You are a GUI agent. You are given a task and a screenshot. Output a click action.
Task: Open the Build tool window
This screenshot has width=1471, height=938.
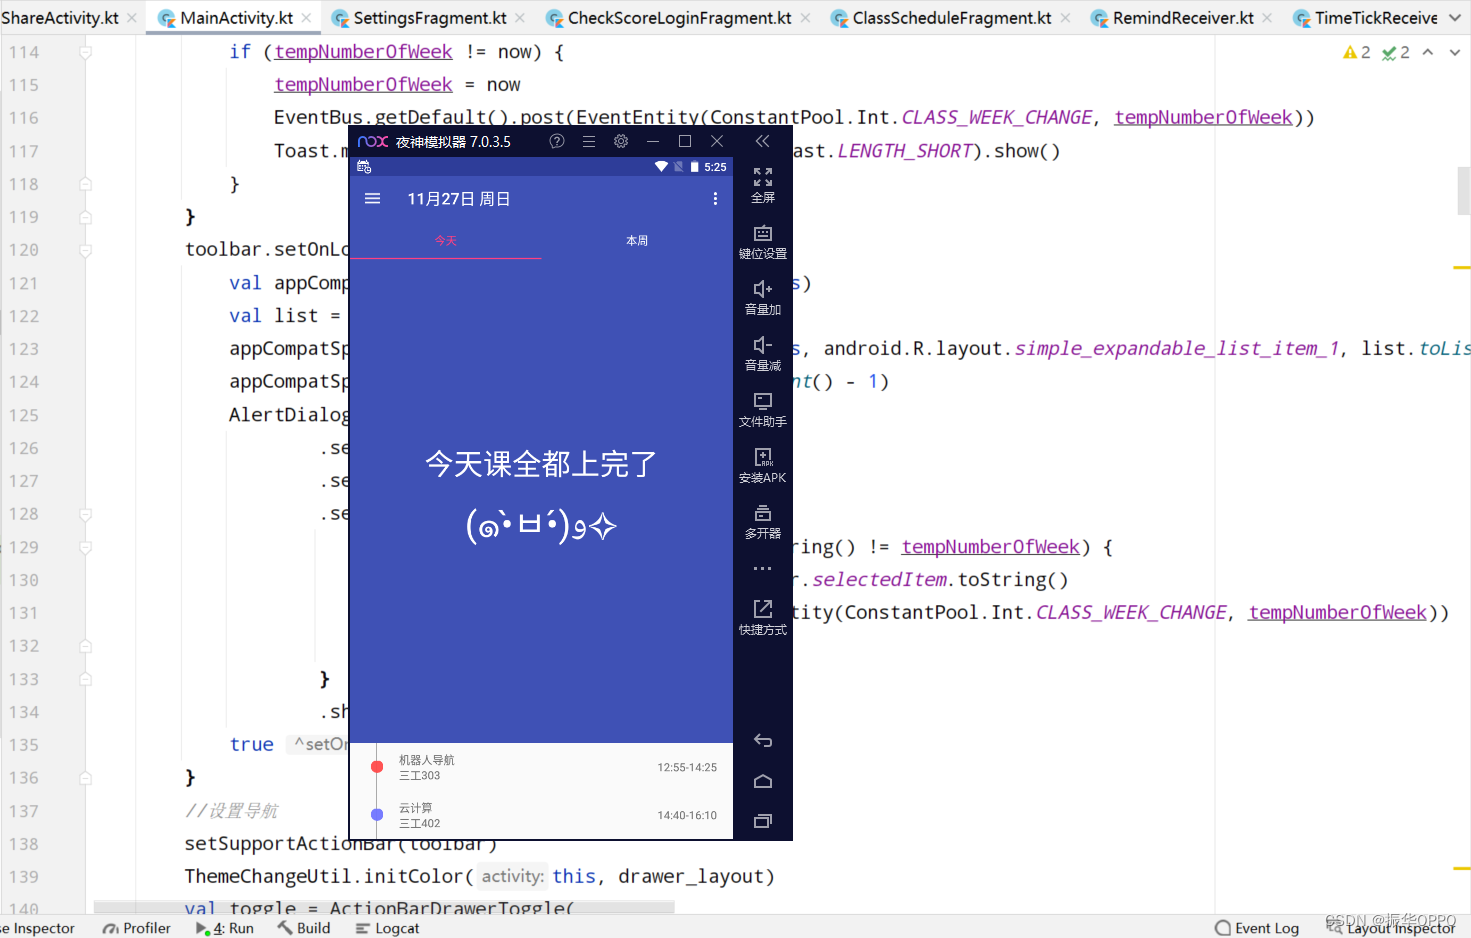point(304,928)
